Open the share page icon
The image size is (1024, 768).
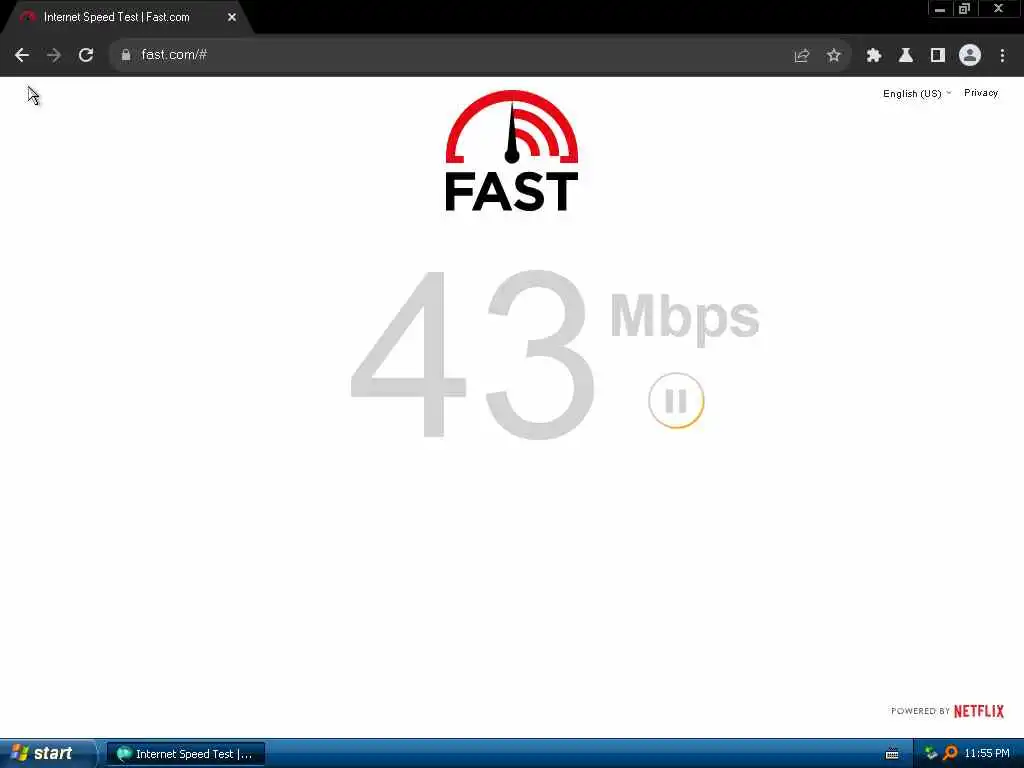coord(801,56)
